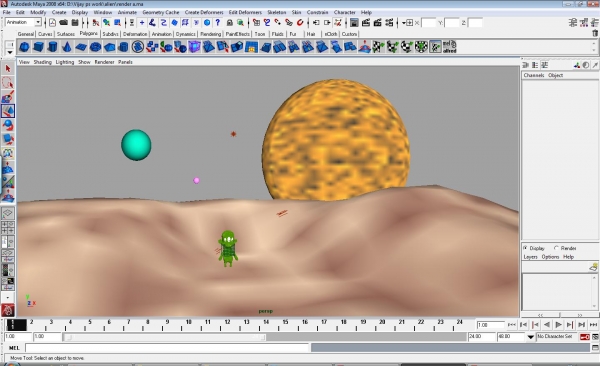Click the purple transparent cube shelf icon

point(194,47)
